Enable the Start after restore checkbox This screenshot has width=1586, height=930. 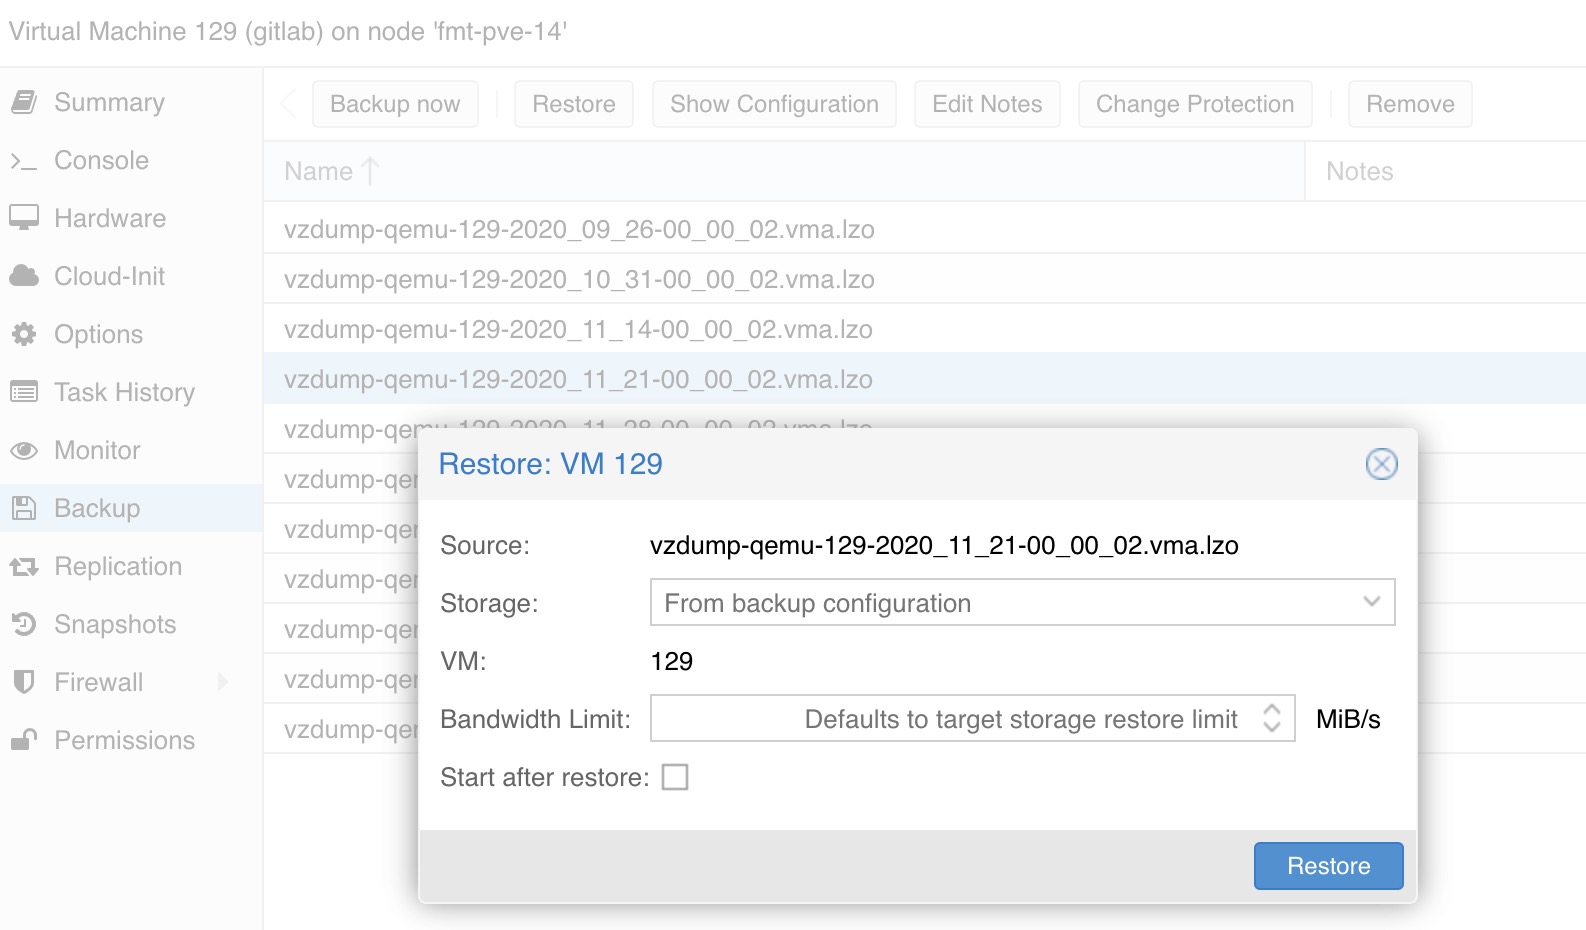(675, 777)
